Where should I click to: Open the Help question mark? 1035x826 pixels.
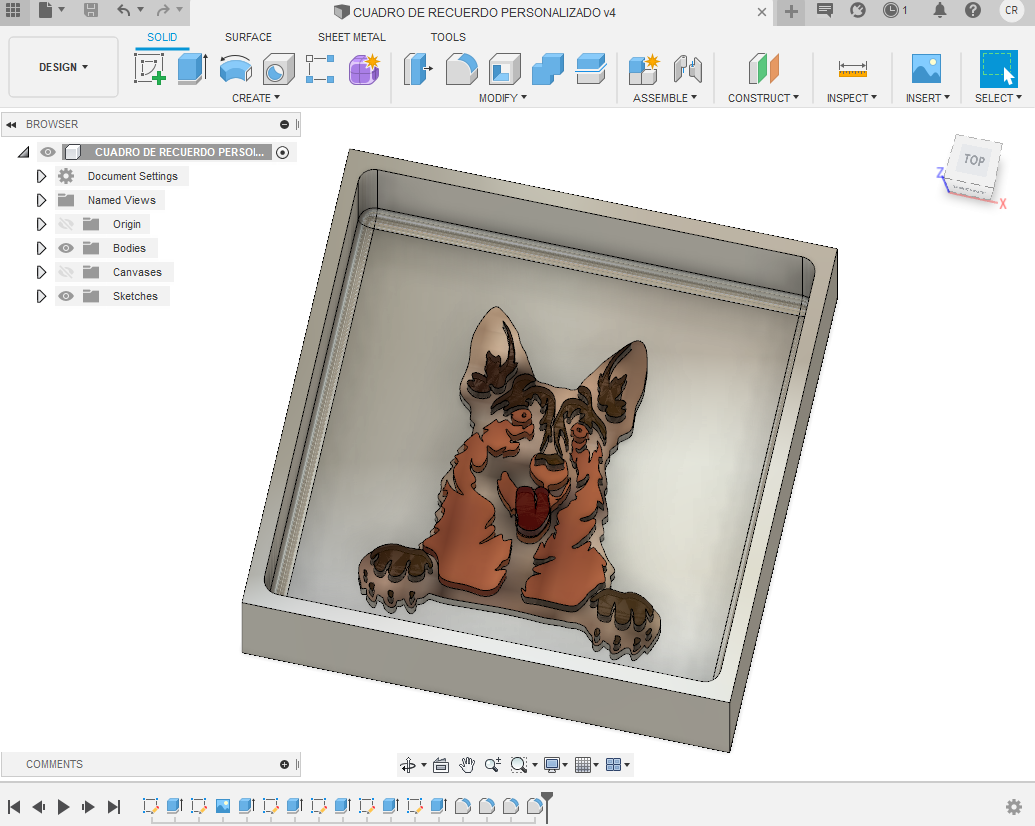972,10
